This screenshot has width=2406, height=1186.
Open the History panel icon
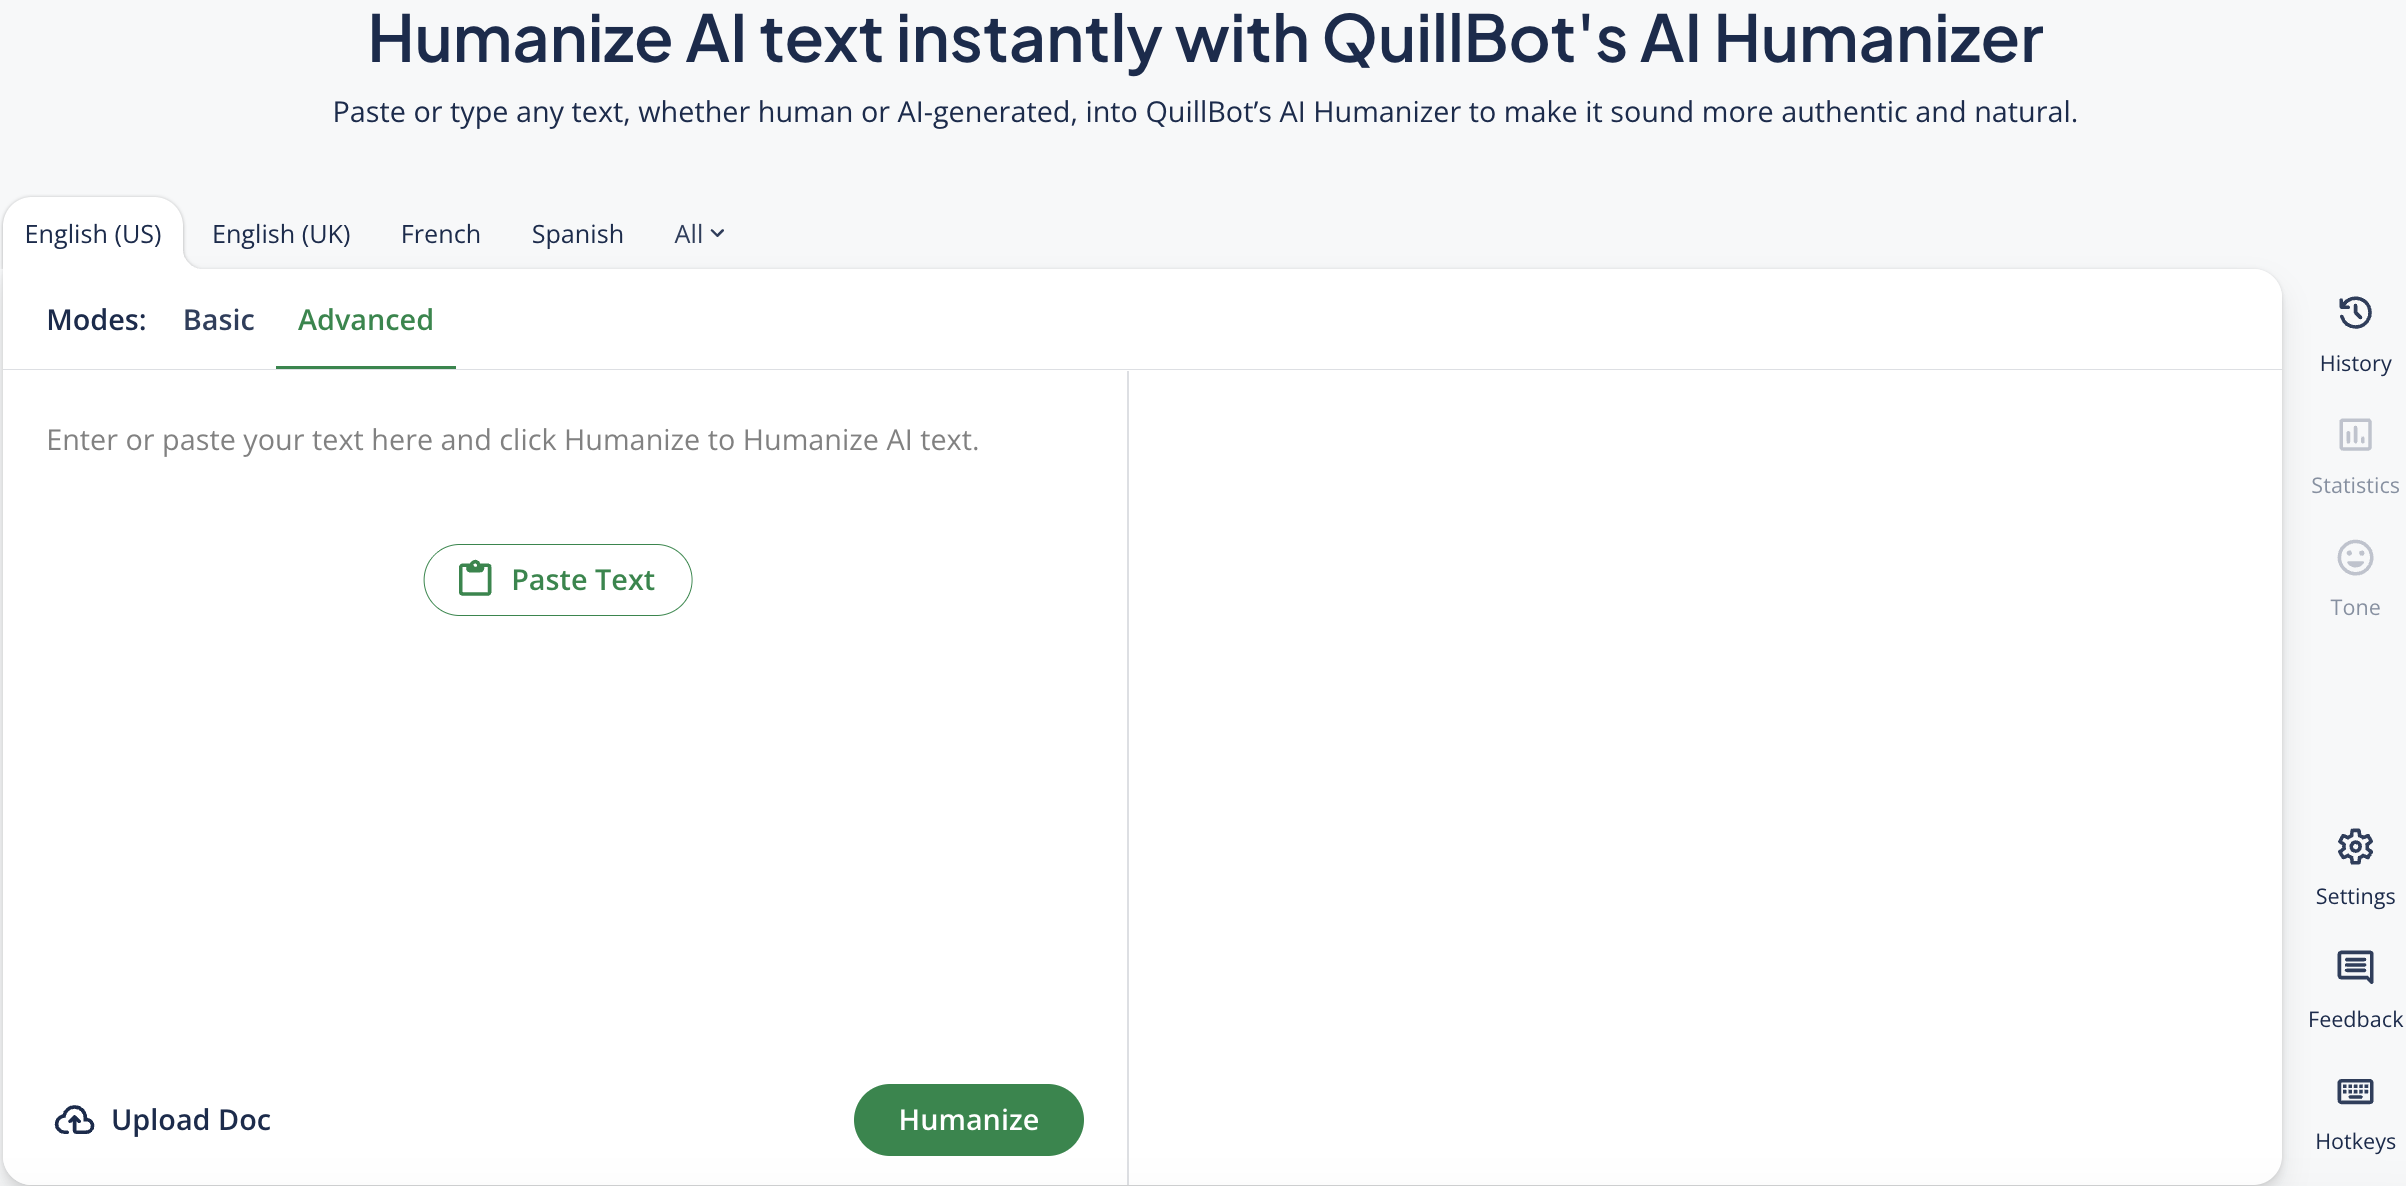click(2355, 312)
